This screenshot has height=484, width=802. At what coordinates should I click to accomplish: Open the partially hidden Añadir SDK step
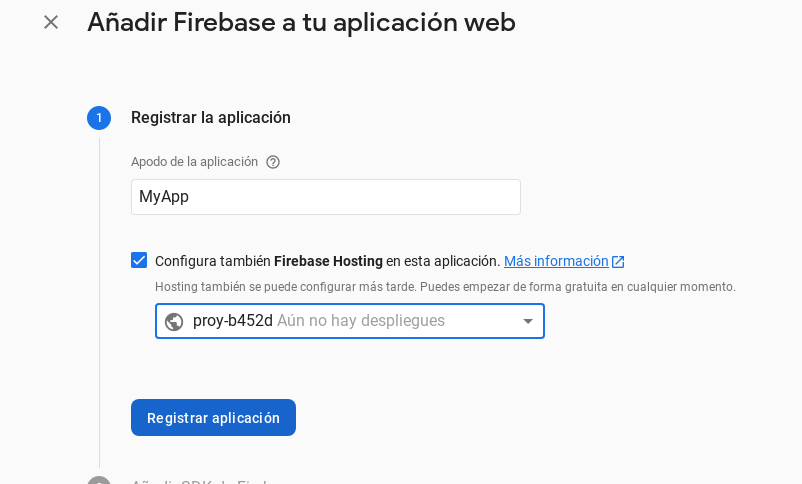(x=200, y=481)
